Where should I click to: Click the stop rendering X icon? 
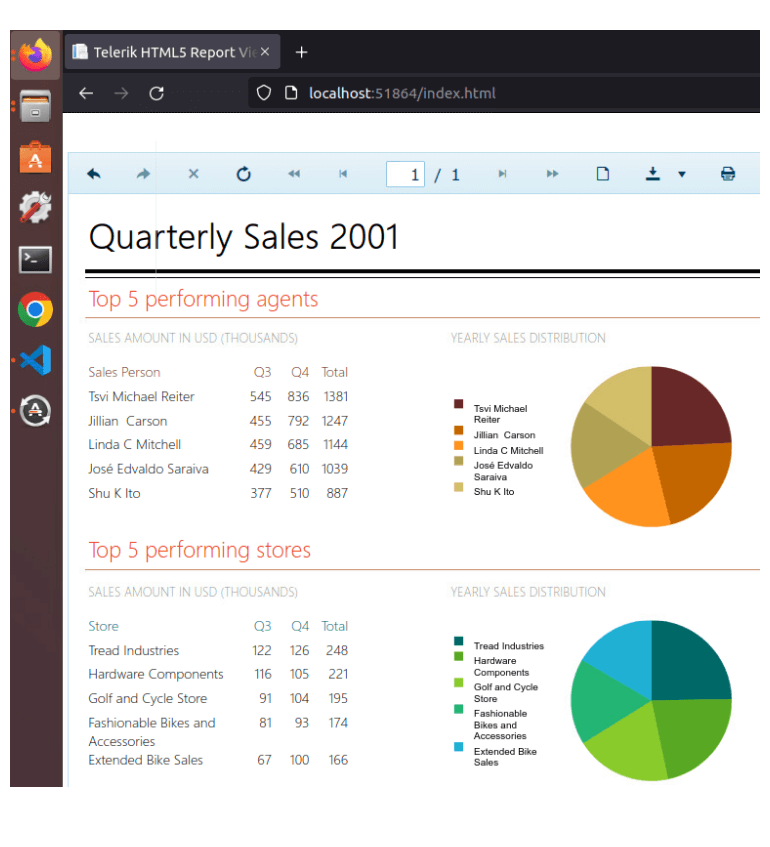[x=193, y=174]
